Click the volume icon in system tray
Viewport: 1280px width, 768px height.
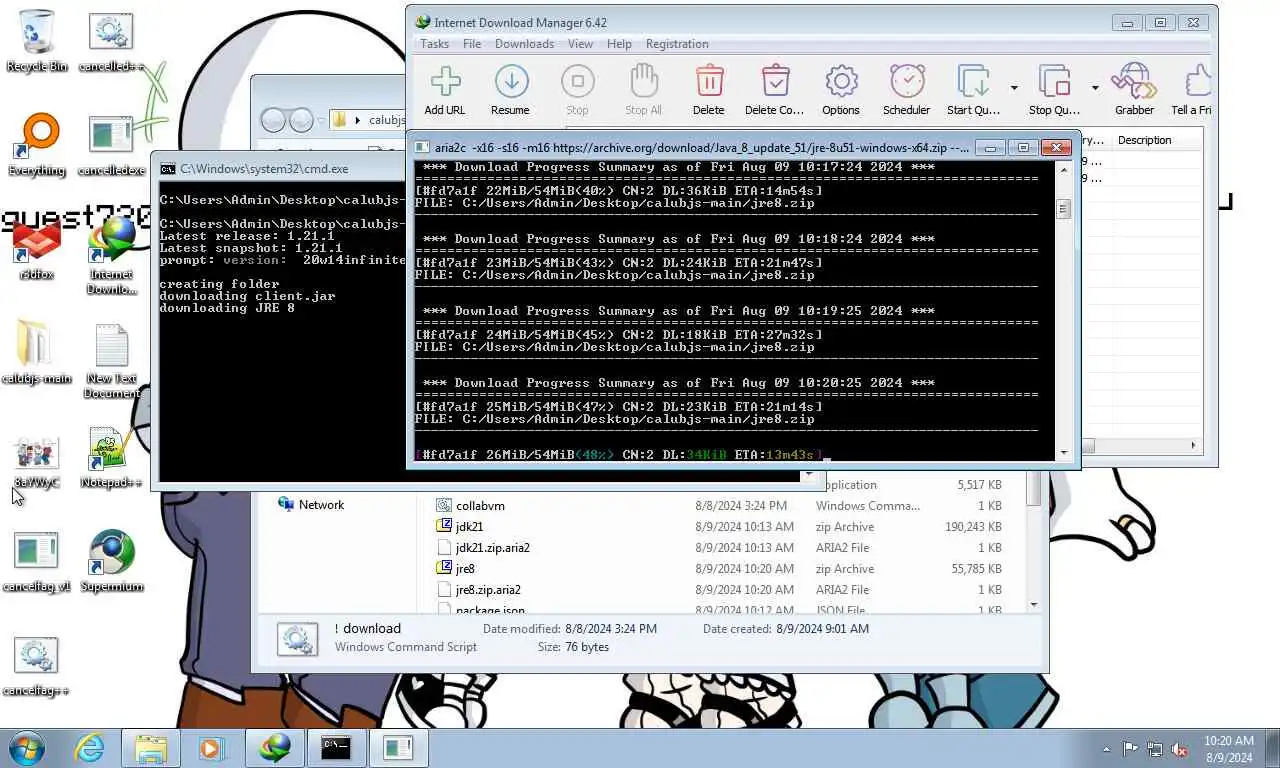(1179, 748)
